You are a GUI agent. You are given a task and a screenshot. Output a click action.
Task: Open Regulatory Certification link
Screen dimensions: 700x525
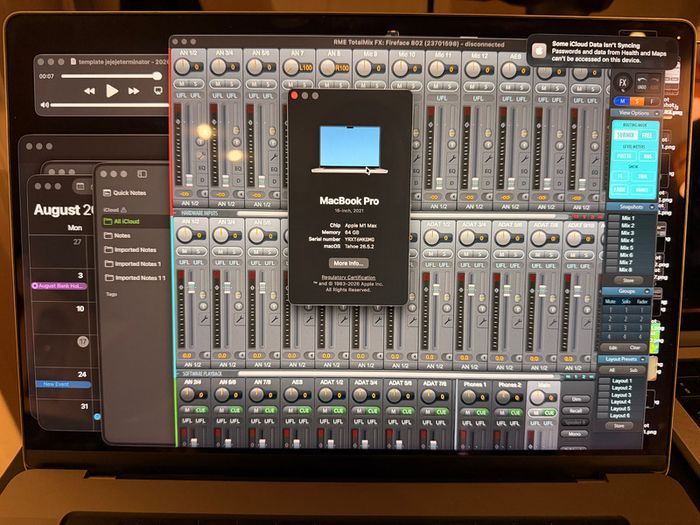coord(348,277)
